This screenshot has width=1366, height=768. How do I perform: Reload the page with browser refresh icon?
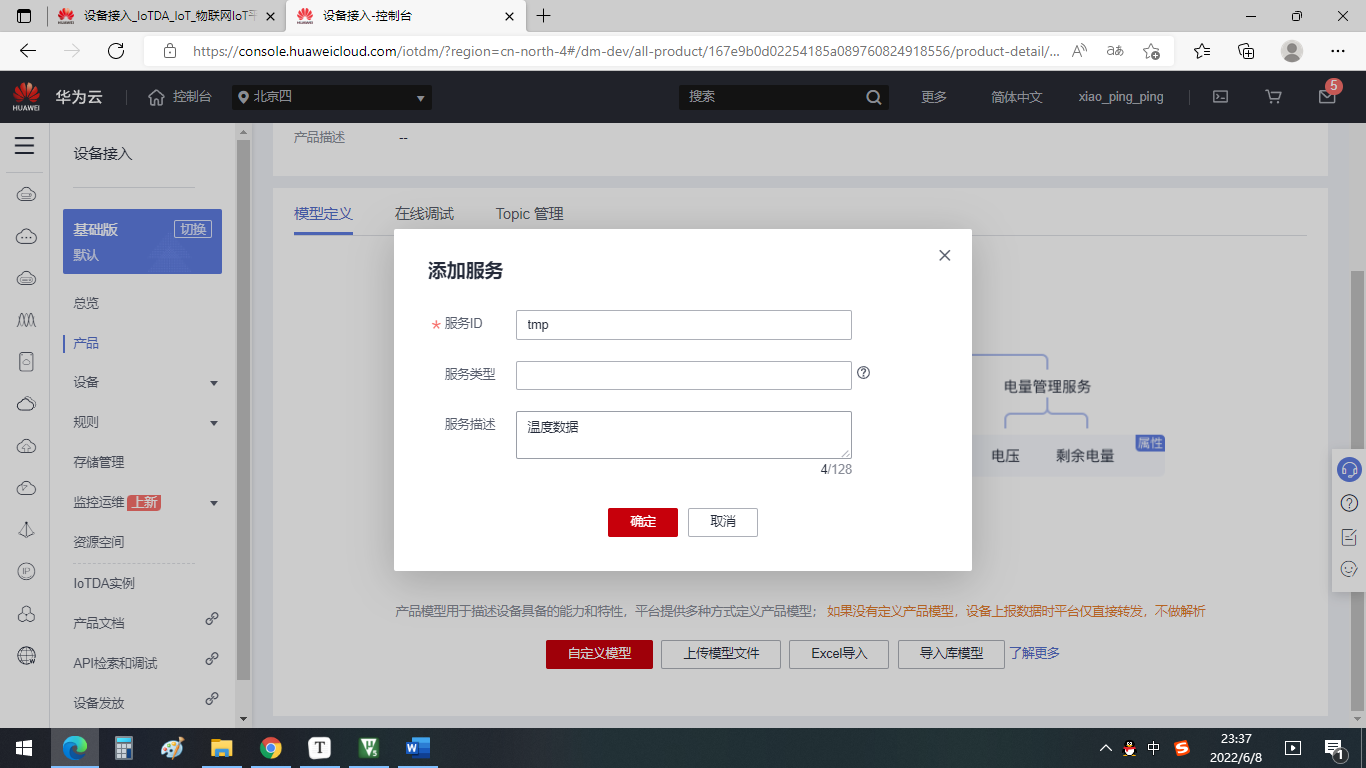point(116,51)
